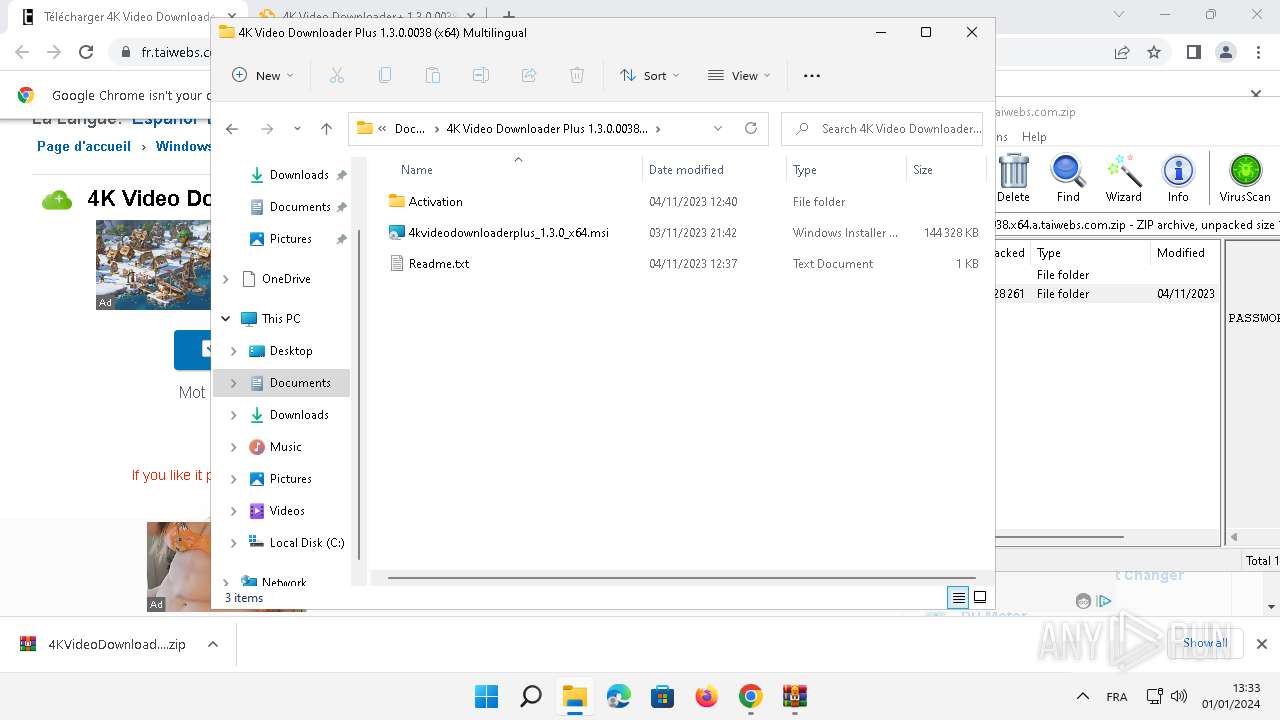Go up one folder level in Explorer
1280x720 pixels.
click(326, 128)
